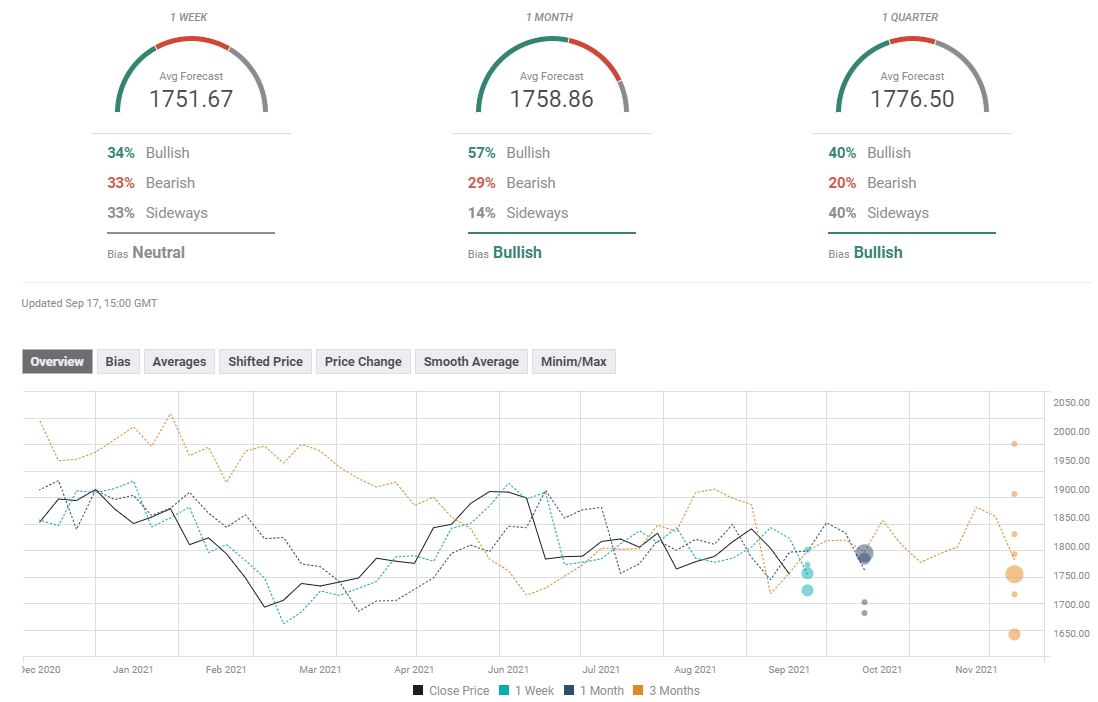This screenshot has height=702, width=1098.
Task: Toggle 3 Months series in legend
Action: [x=667, y=691]
